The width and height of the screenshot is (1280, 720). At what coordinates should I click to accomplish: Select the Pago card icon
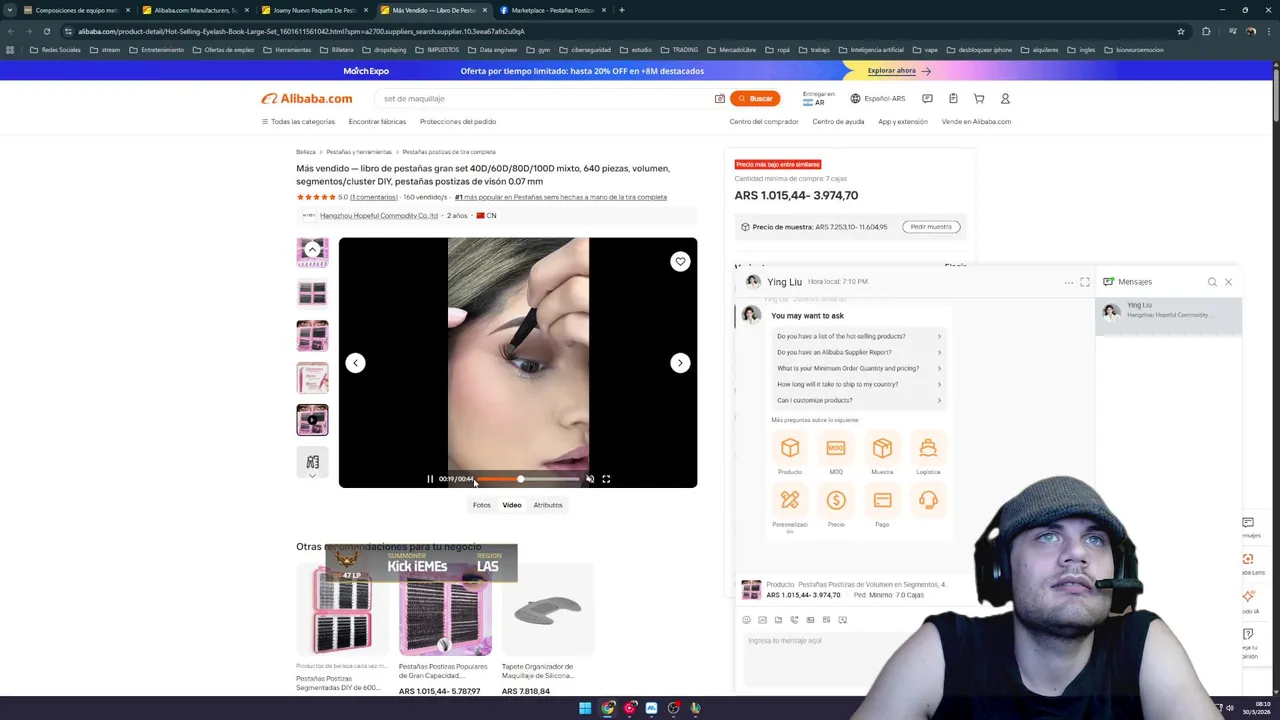tap(882, 500)
